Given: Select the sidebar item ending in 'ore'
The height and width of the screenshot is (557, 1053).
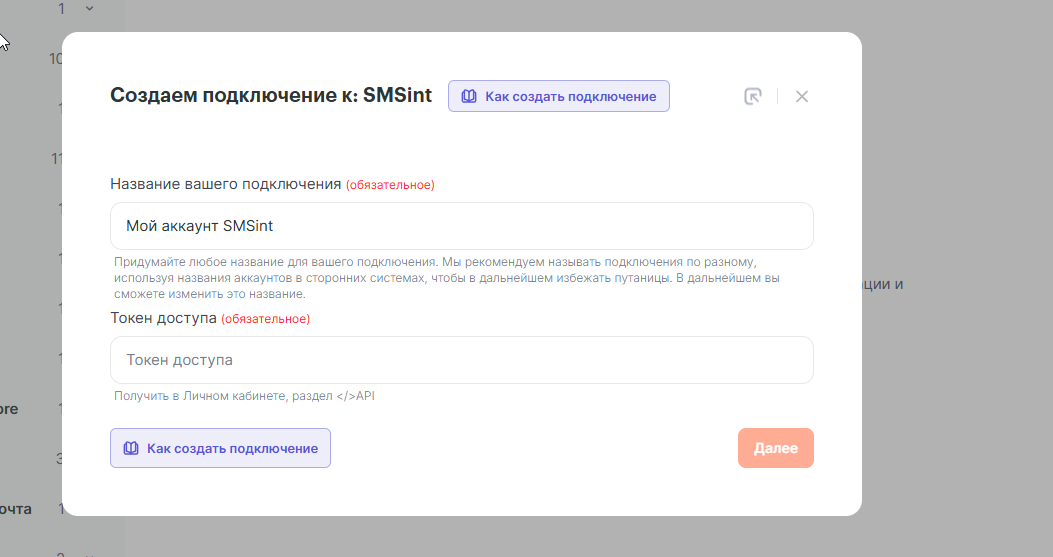Looking at the screenshot, I should [x=9, y=409].
